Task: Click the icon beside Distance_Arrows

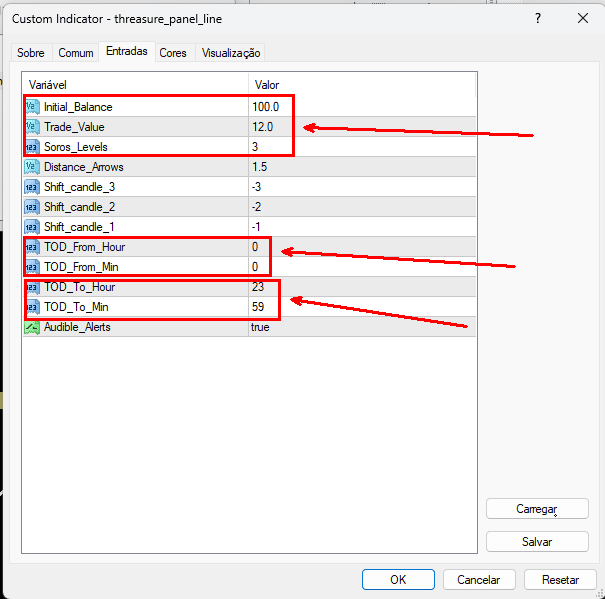Action: 32,167
